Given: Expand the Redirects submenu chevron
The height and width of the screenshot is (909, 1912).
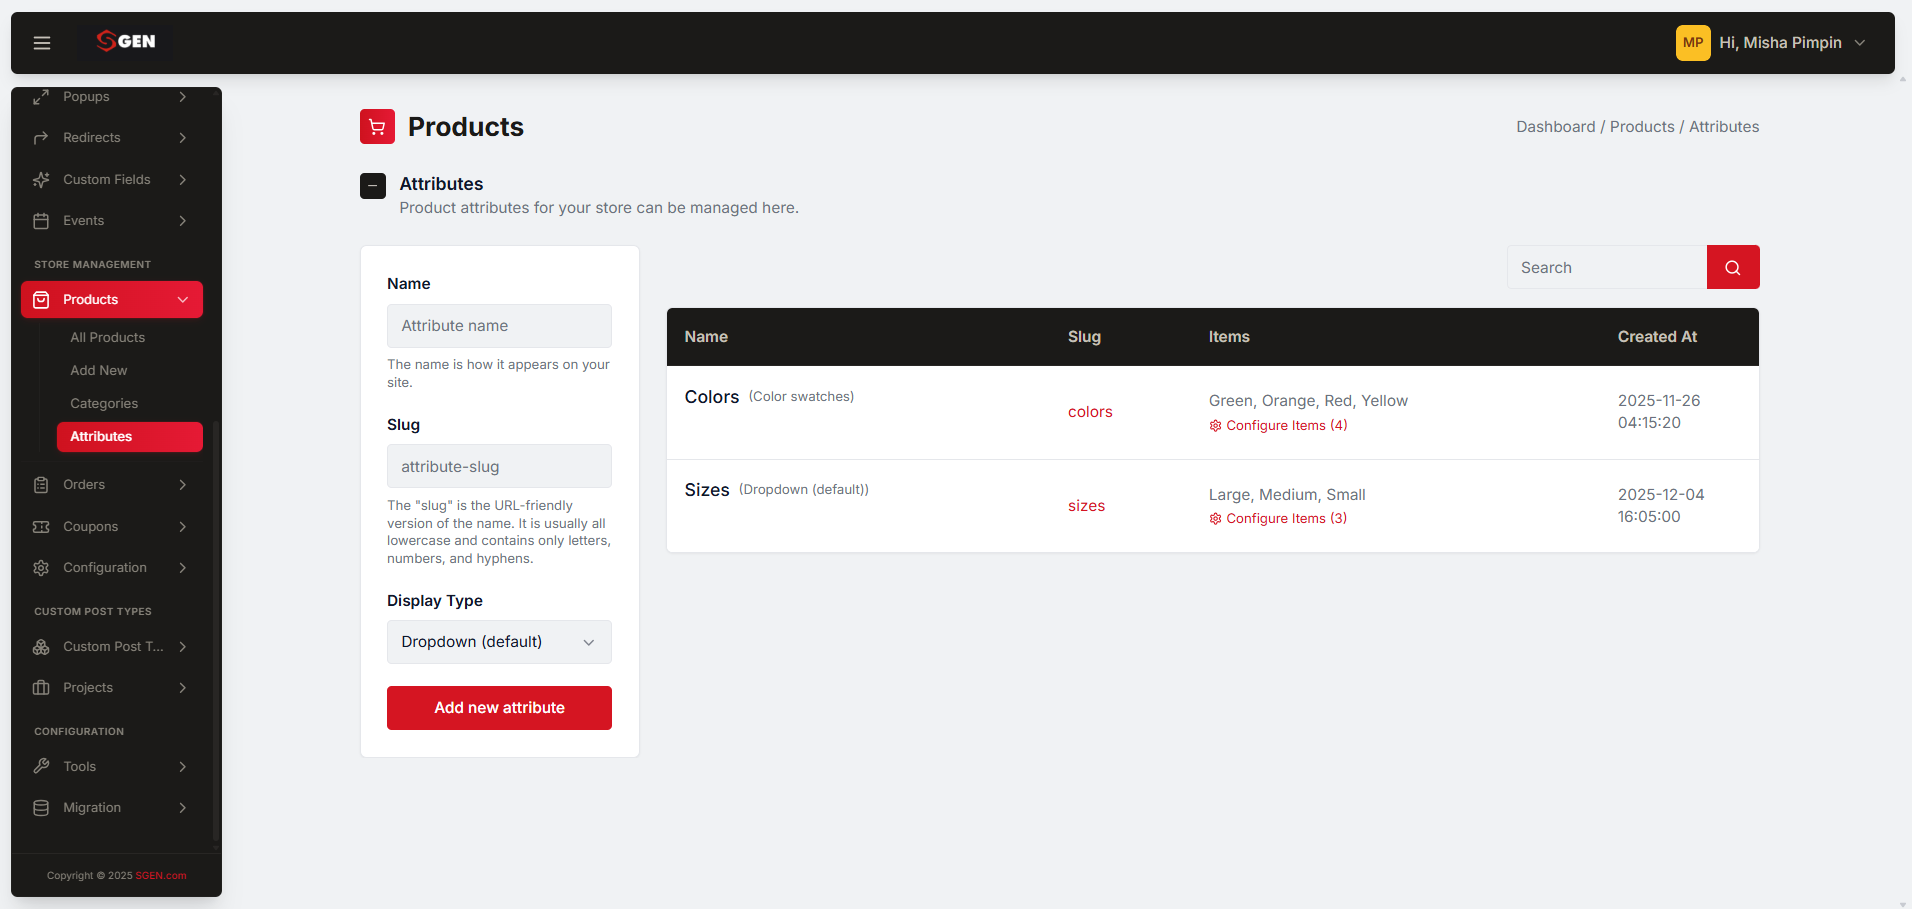Looking at the screenshot, I should (183, 138).
